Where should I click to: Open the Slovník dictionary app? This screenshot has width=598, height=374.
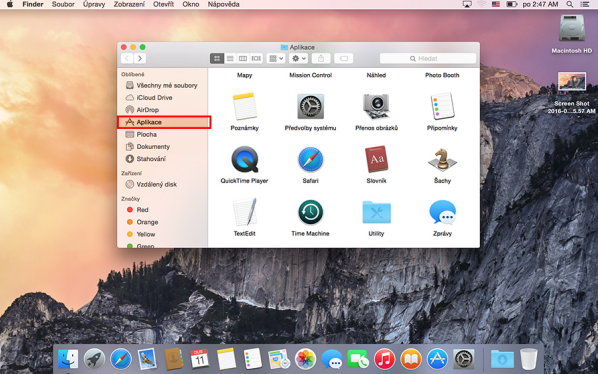[376, 159]
